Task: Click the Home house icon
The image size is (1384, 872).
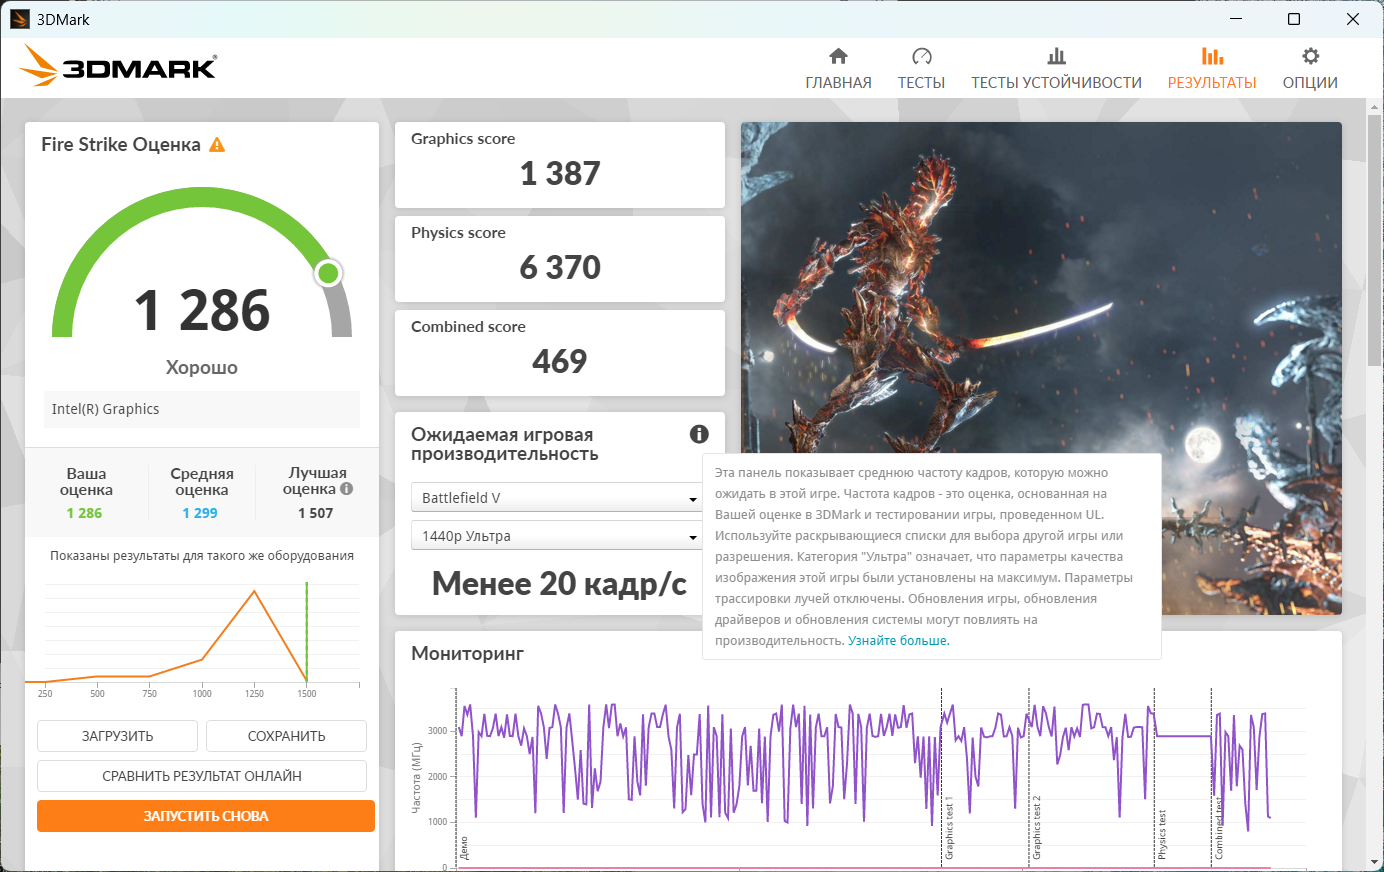Action: tap(838, 56)
